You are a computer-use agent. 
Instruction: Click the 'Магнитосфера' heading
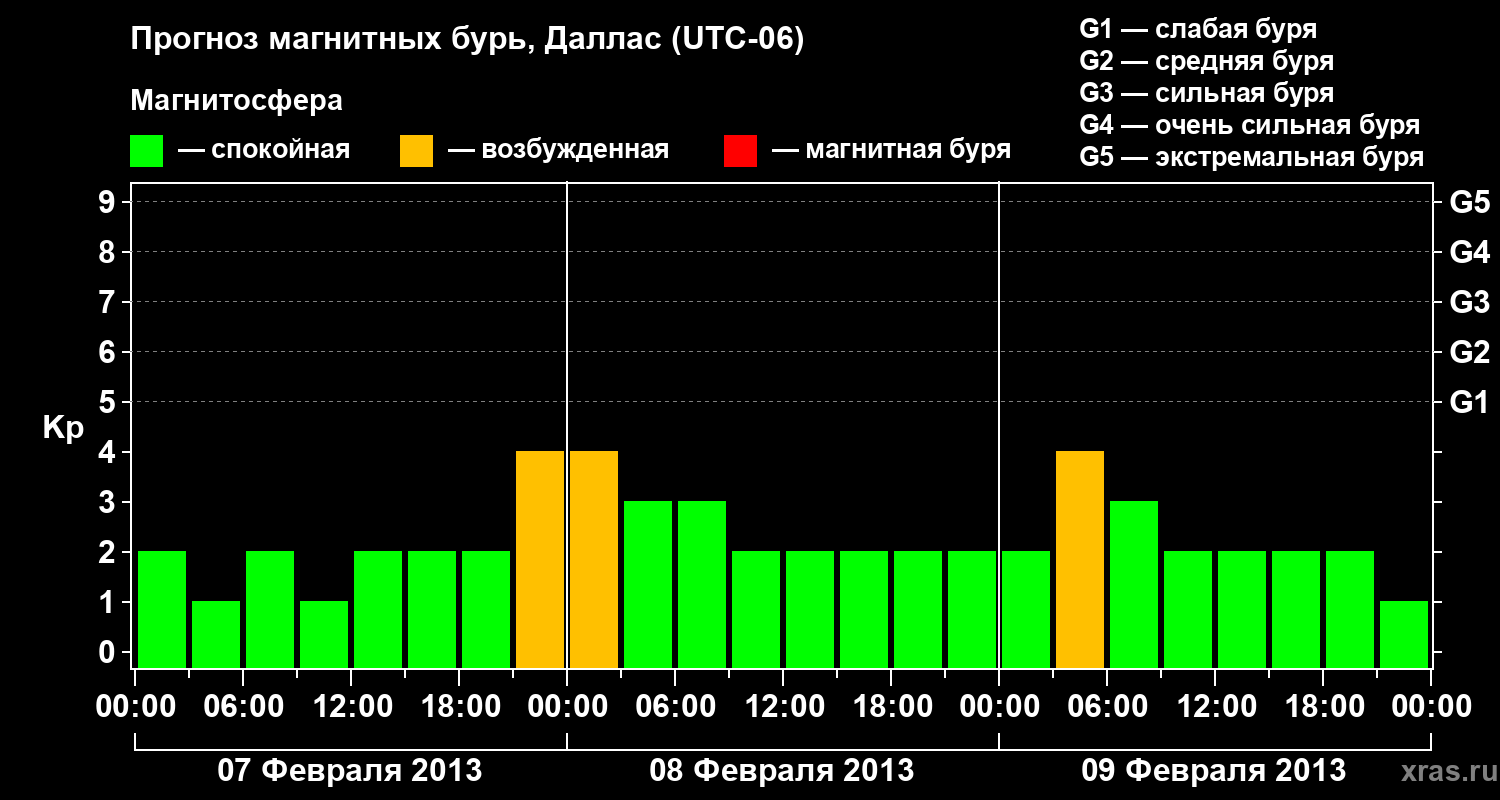pyautogui.click(x=237, y=101)
